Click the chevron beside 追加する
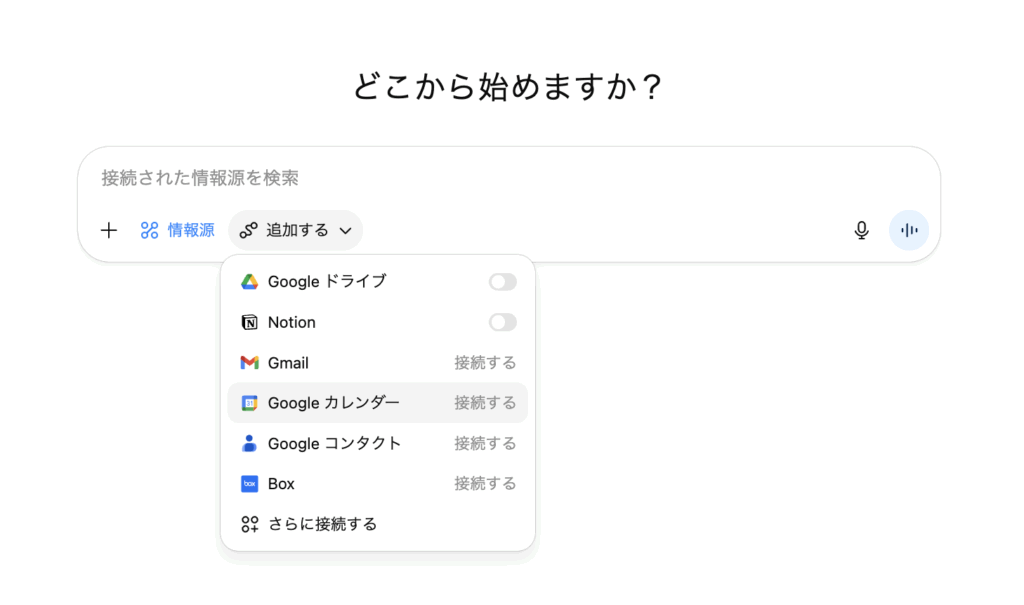 pos(345,231)
